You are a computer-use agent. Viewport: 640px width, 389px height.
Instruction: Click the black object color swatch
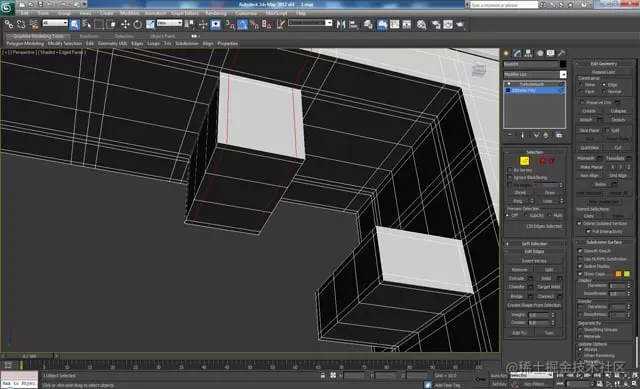pyautogui.click(x=563, y=64)
